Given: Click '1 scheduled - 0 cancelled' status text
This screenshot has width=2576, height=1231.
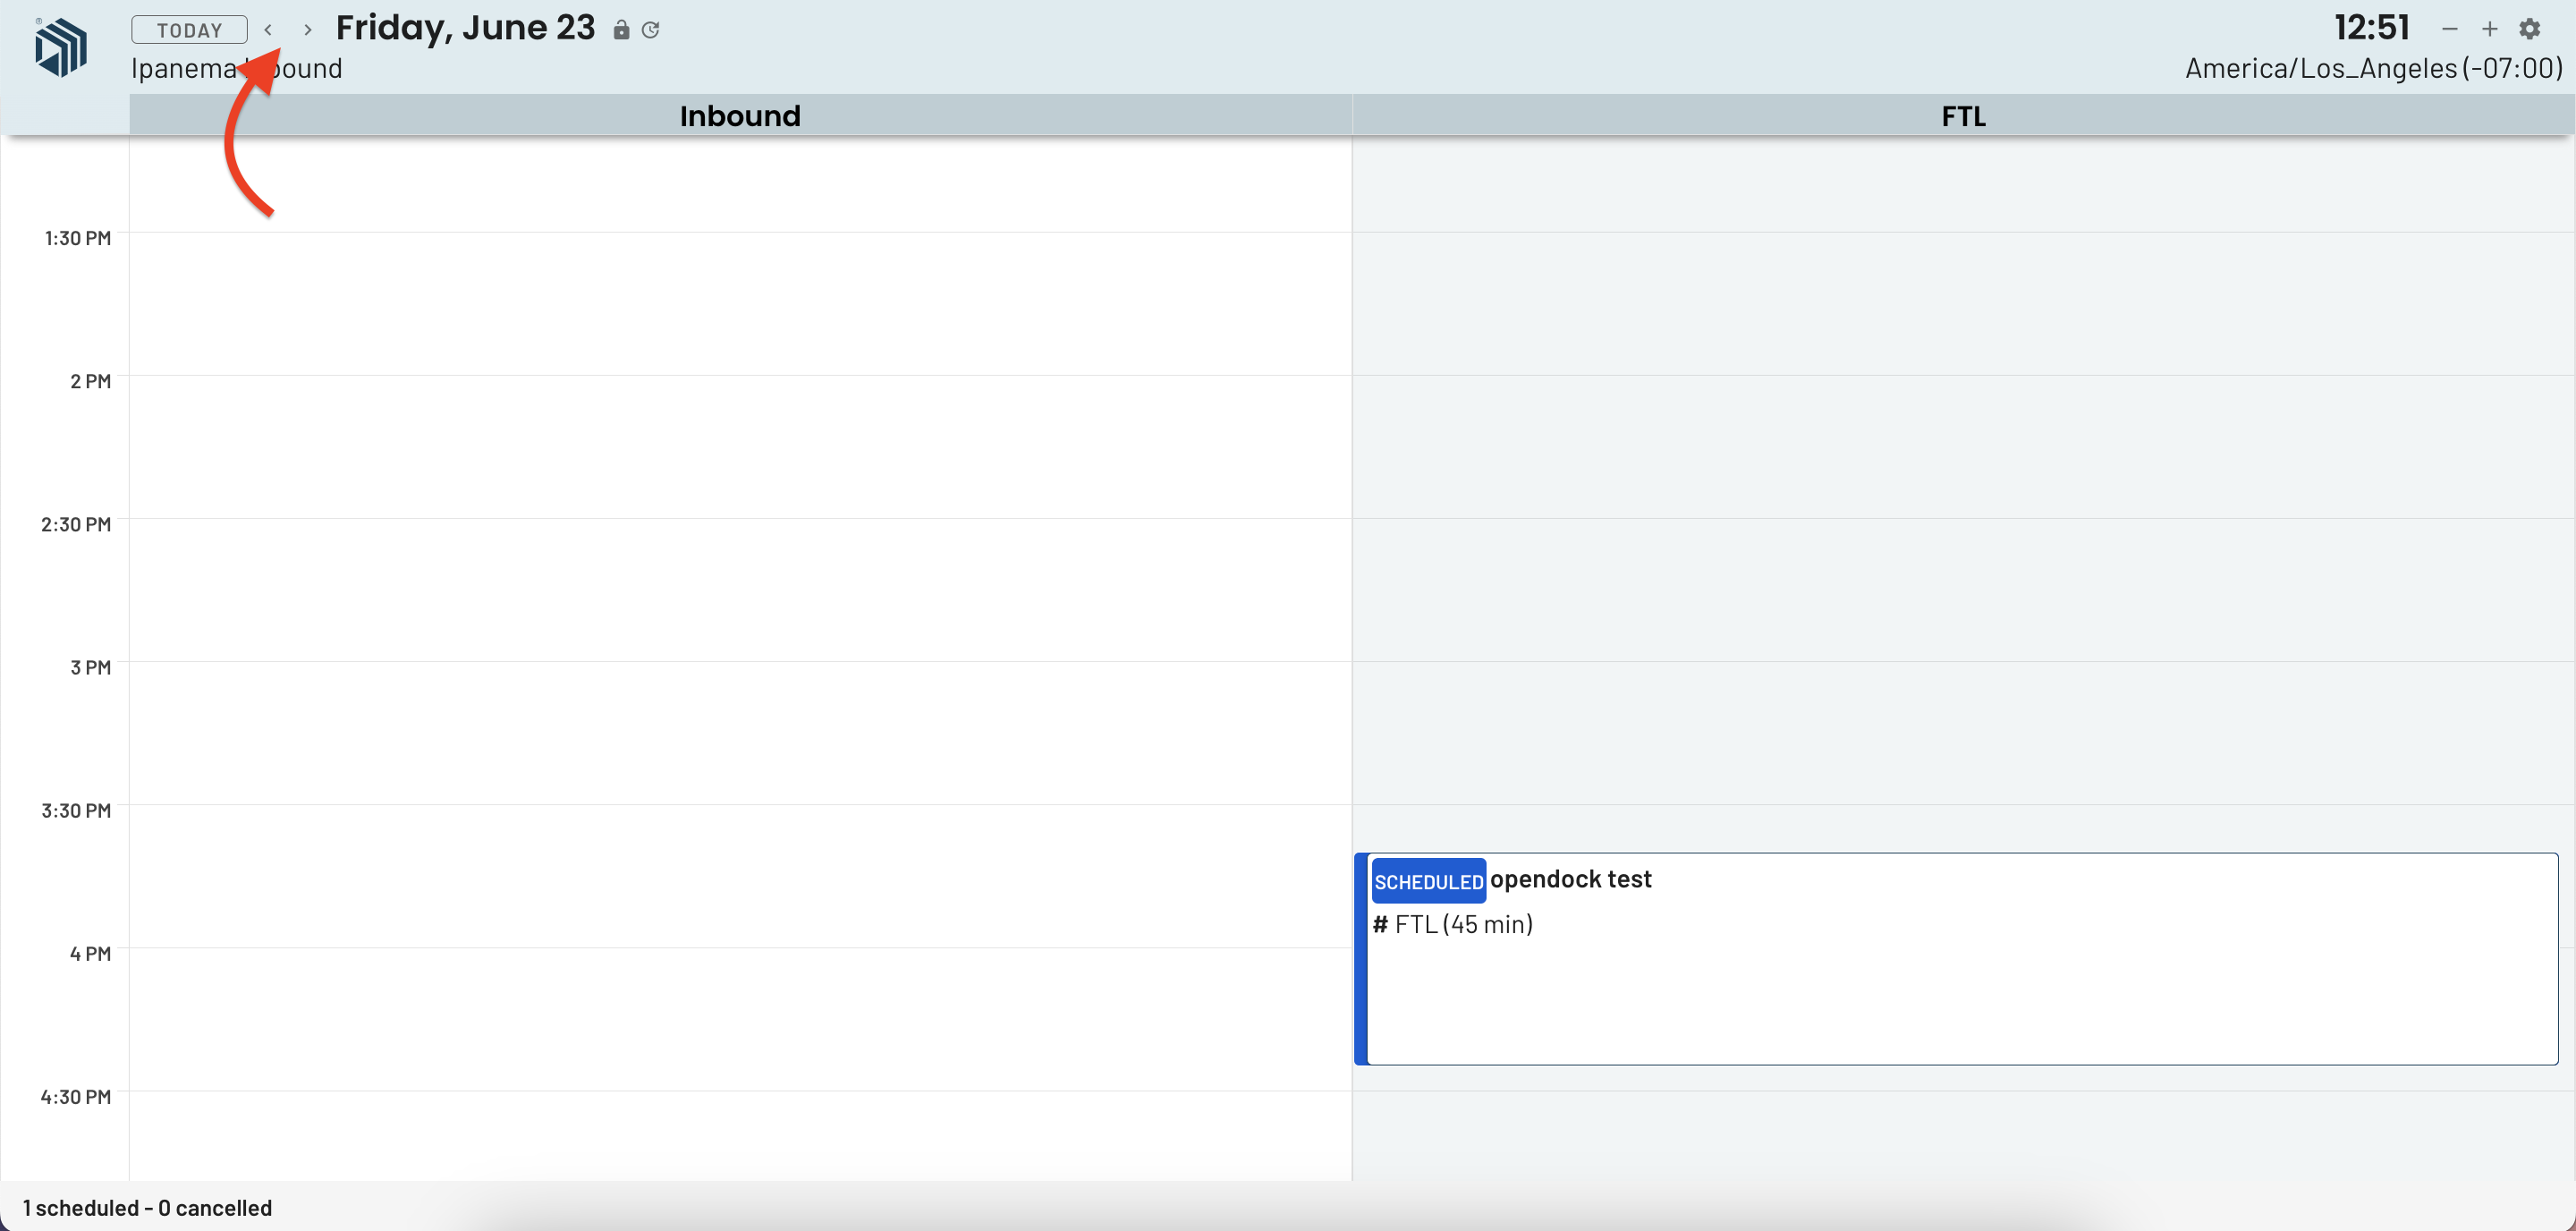Looking at the screenshot, I should 147,1208.
